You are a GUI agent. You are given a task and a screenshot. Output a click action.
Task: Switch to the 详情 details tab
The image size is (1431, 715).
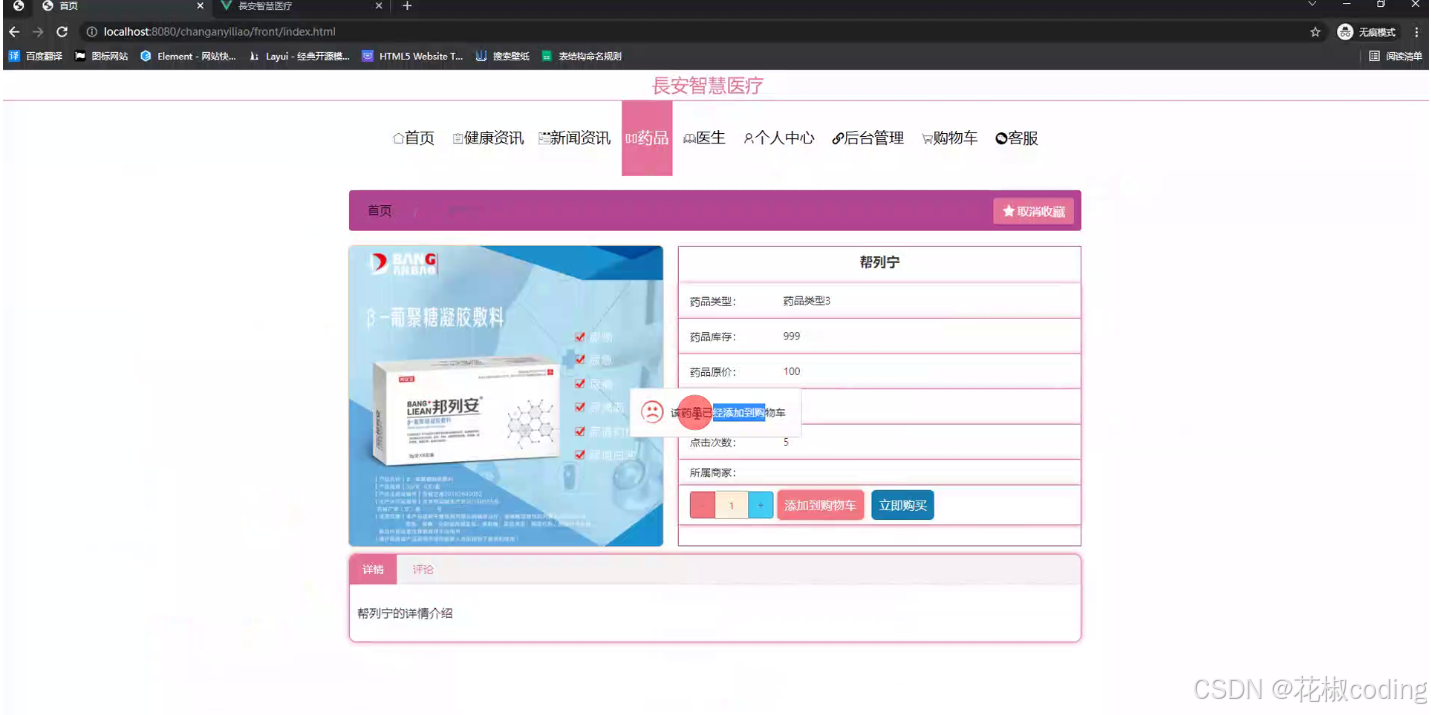tap(373, 569)
